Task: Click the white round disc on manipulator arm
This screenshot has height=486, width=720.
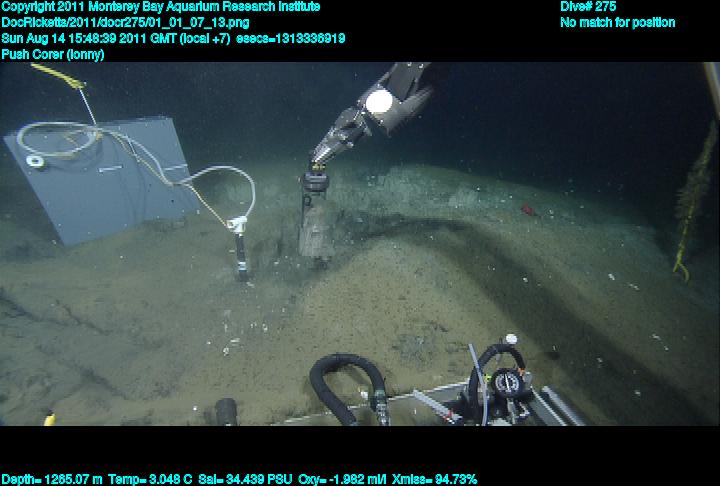Action: pos(379,101)
